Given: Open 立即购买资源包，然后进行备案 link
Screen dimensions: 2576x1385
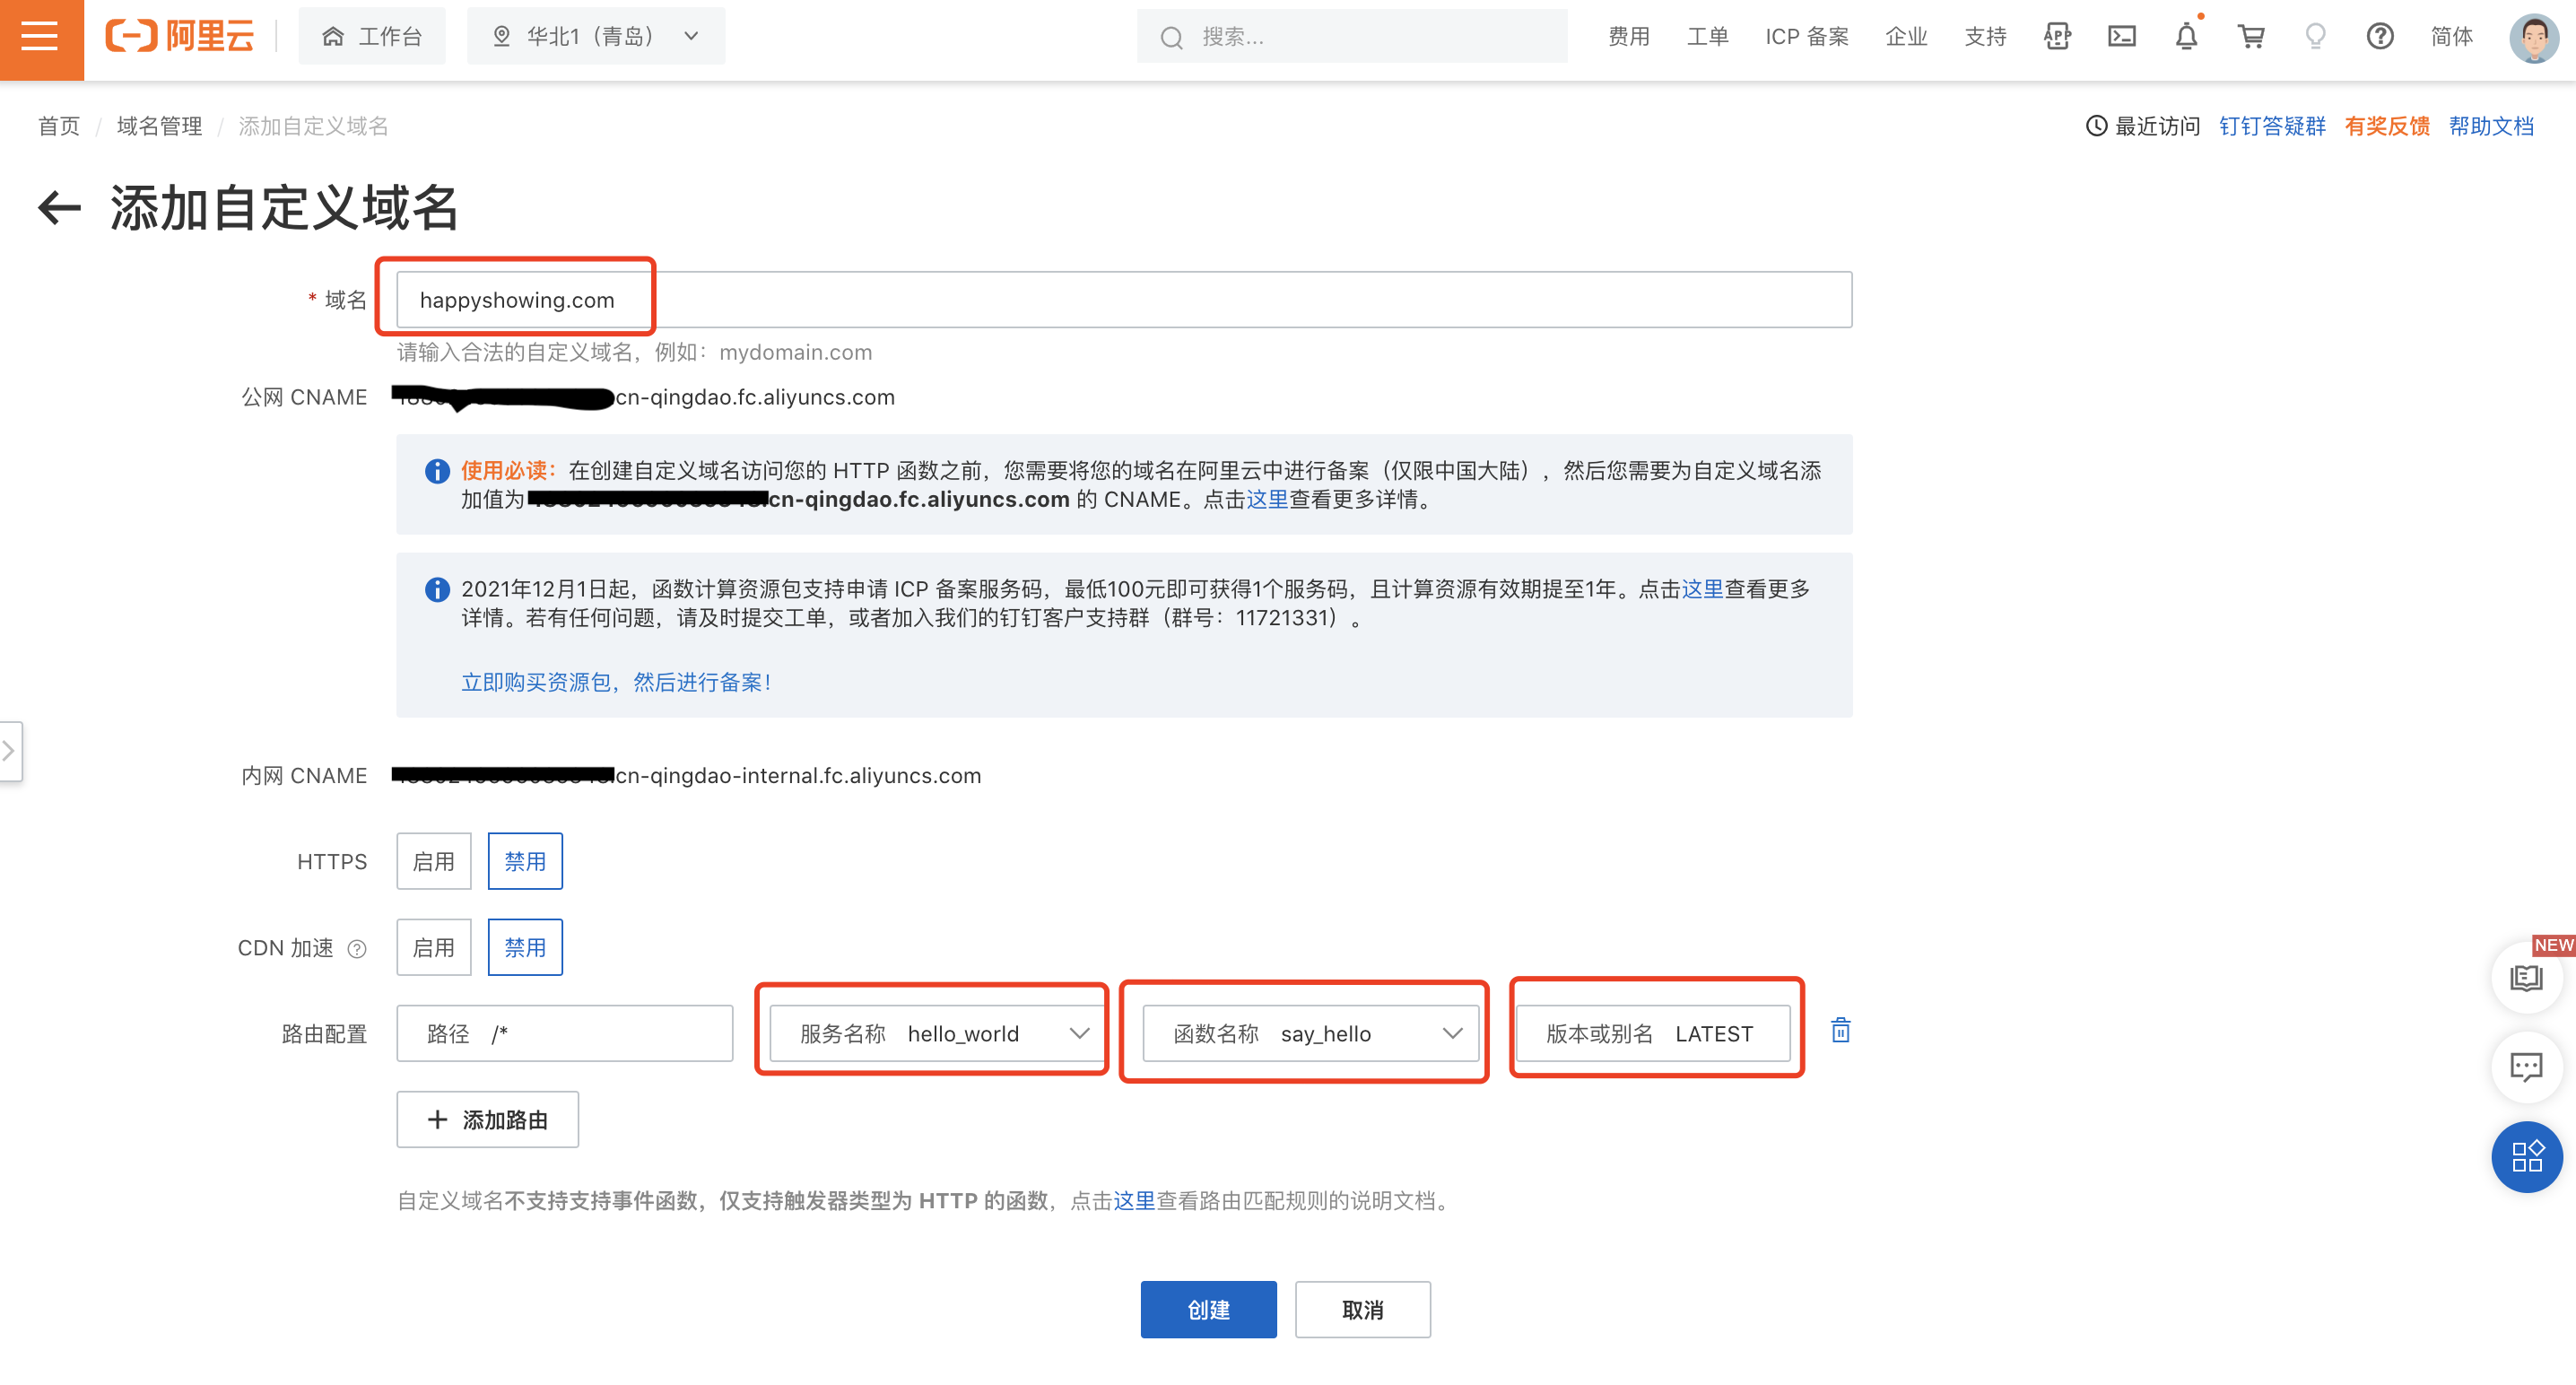Looking at the screenshot, I should point(616,682).
